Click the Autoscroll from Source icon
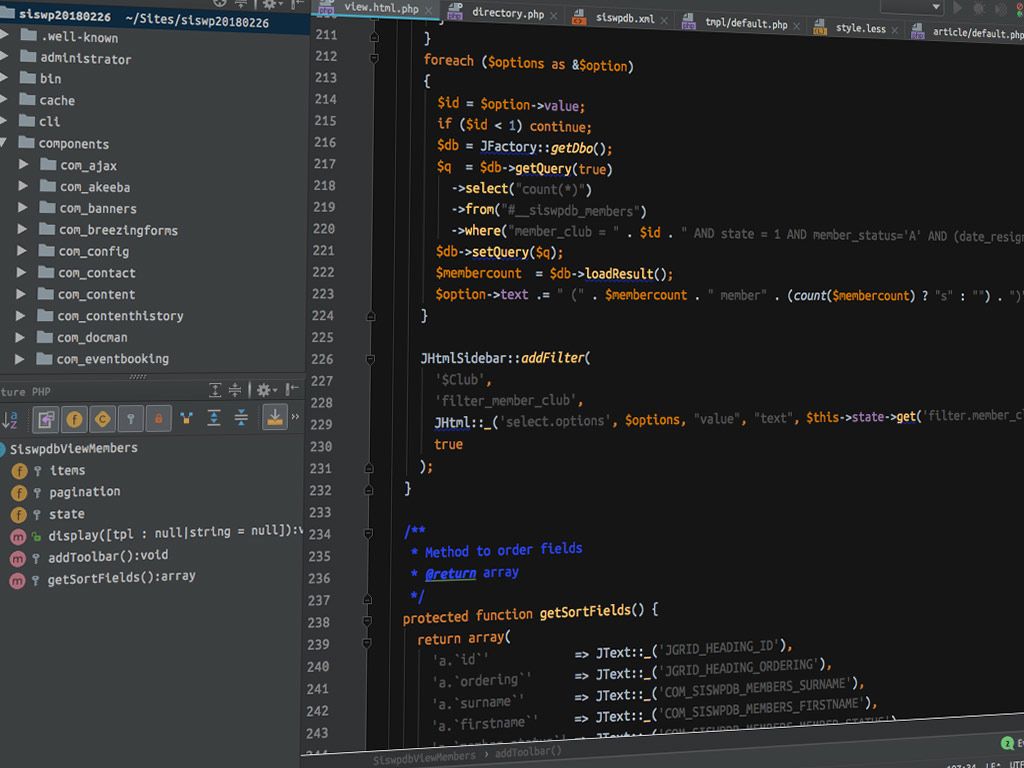This screenshot has width=1024, height=768. tap(274, 417)
